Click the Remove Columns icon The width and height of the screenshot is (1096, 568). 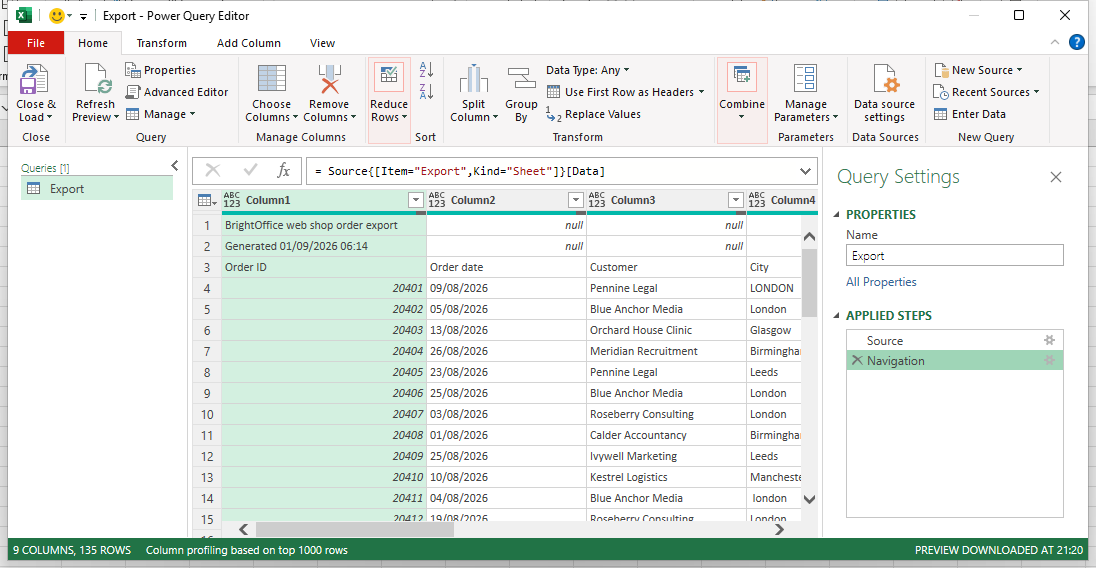329,78
